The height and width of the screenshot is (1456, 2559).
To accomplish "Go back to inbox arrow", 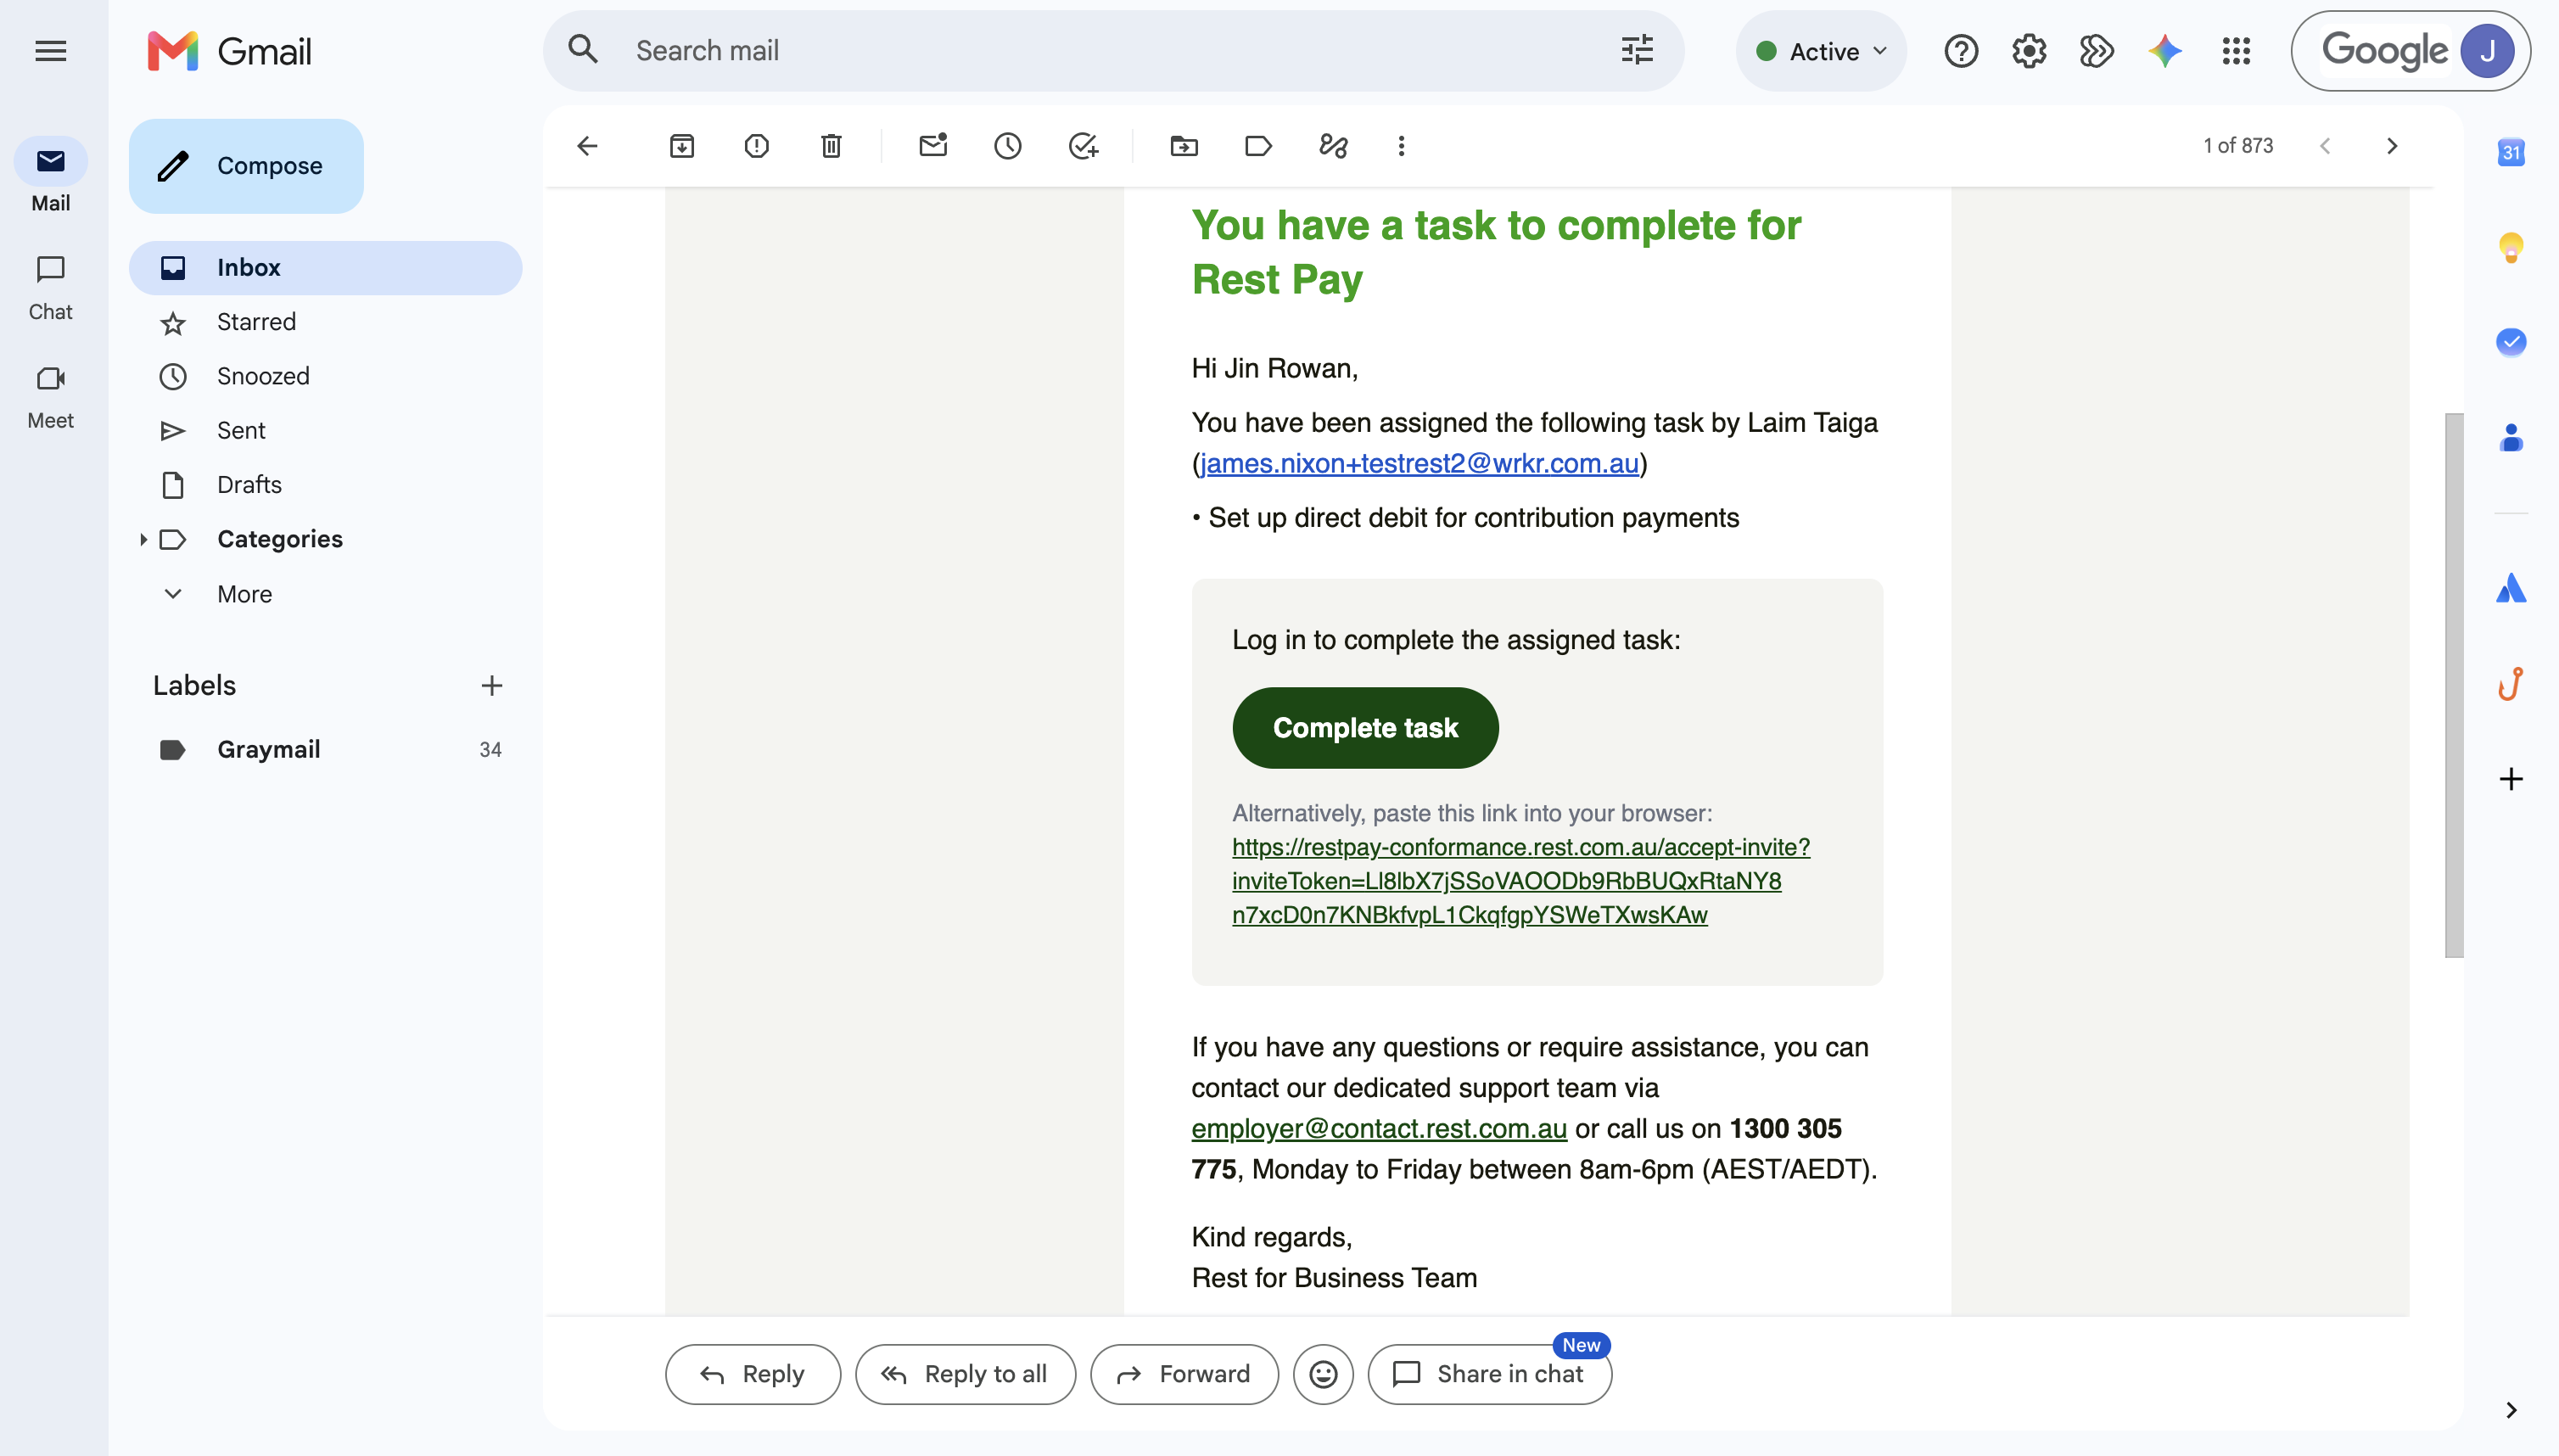I will [x=587, y=146].
